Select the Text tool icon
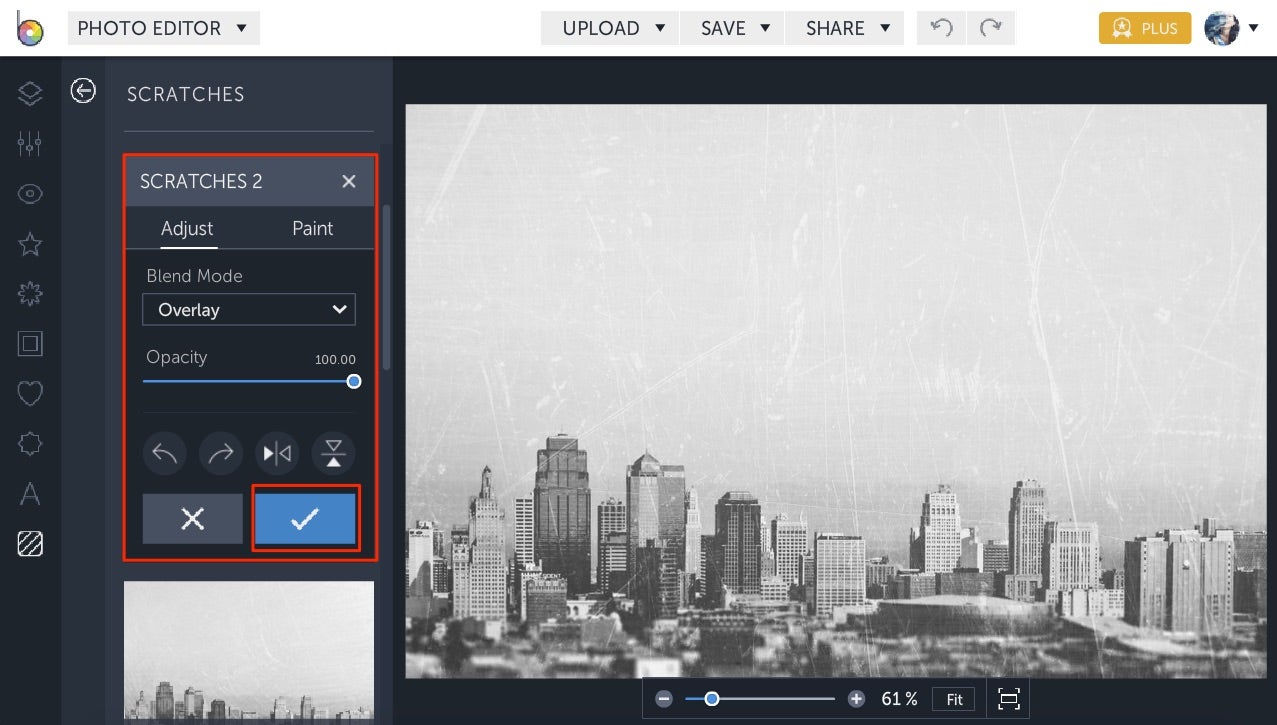Viewport: 1277px width, 725px height. (x=29, y=493)
